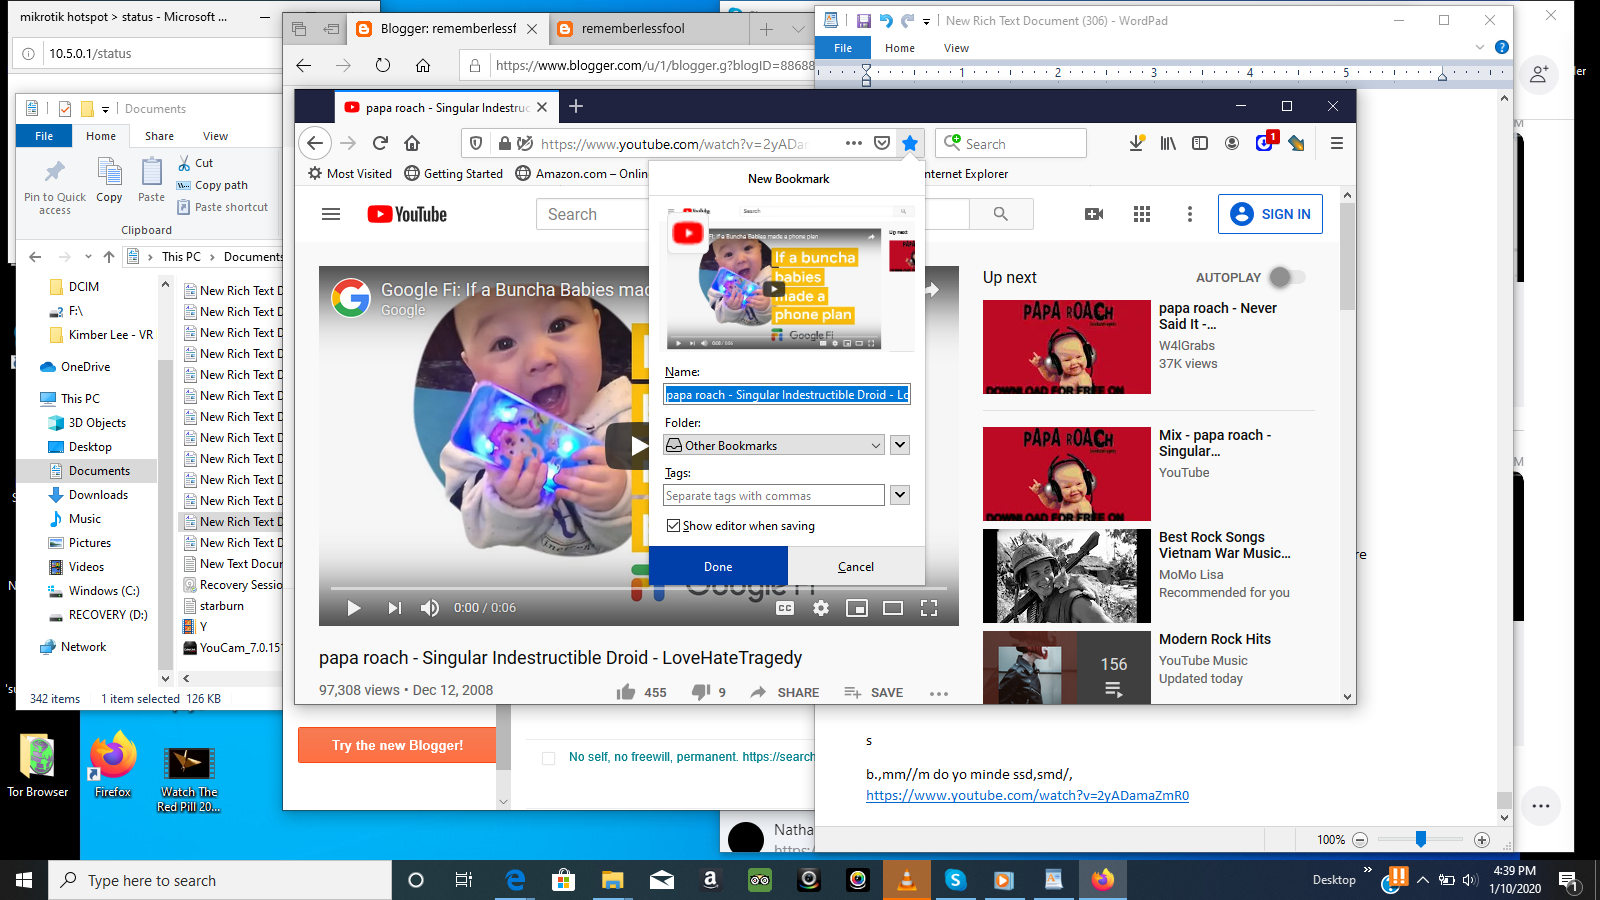Enter fullscreen mode in the video player
Viewport: 1600px width, 900px height.
[929, 608]
